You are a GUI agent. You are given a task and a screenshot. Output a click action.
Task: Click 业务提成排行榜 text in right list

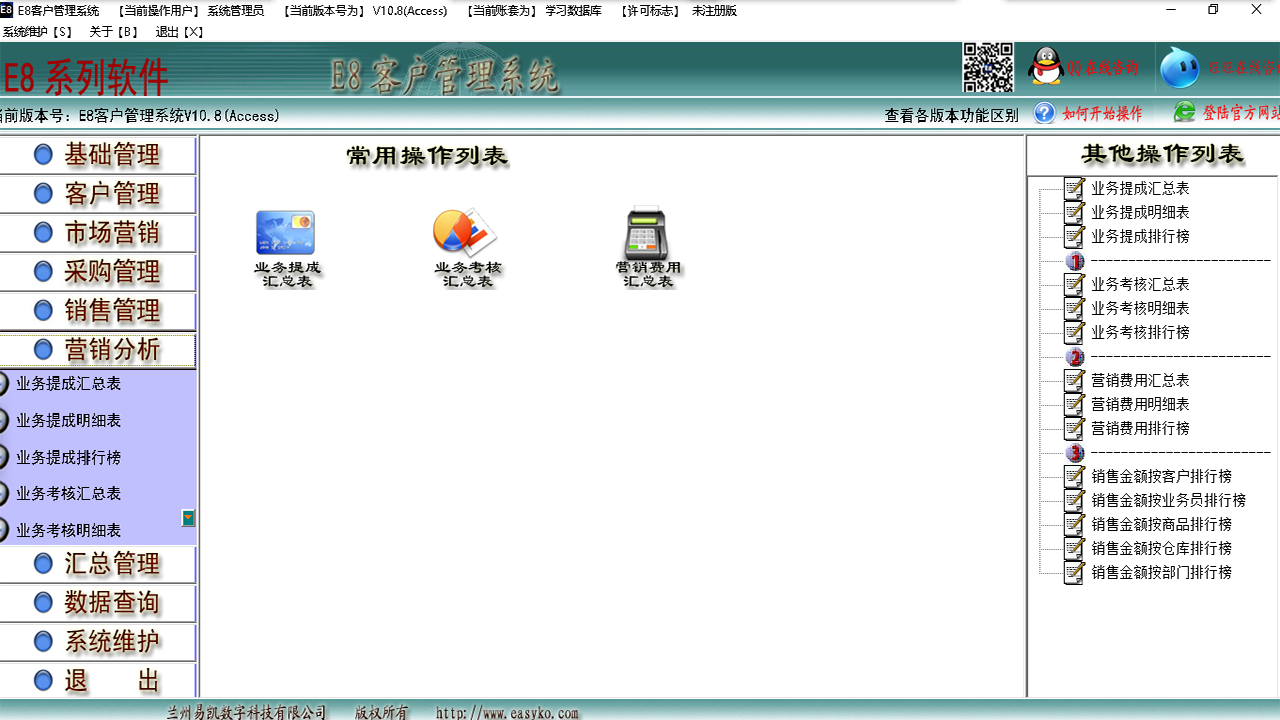click(x=1140, y=236)
